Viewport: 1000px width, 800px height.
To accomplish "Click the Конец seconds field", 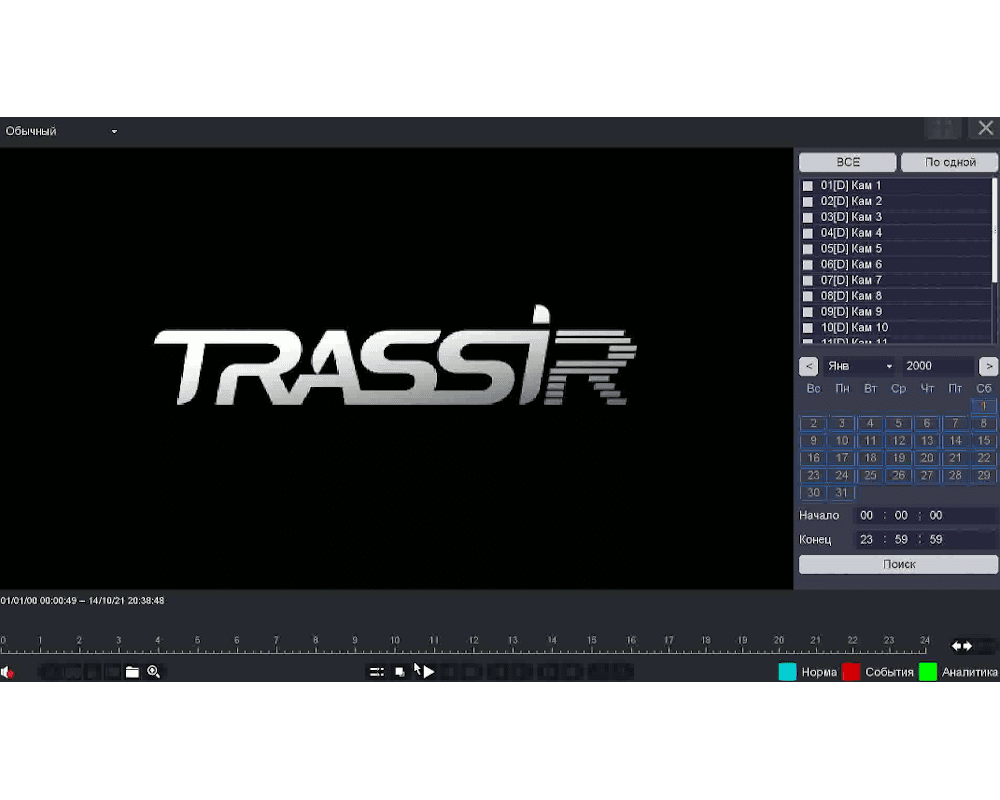I will pyautogui.click(x=936, y=540).
